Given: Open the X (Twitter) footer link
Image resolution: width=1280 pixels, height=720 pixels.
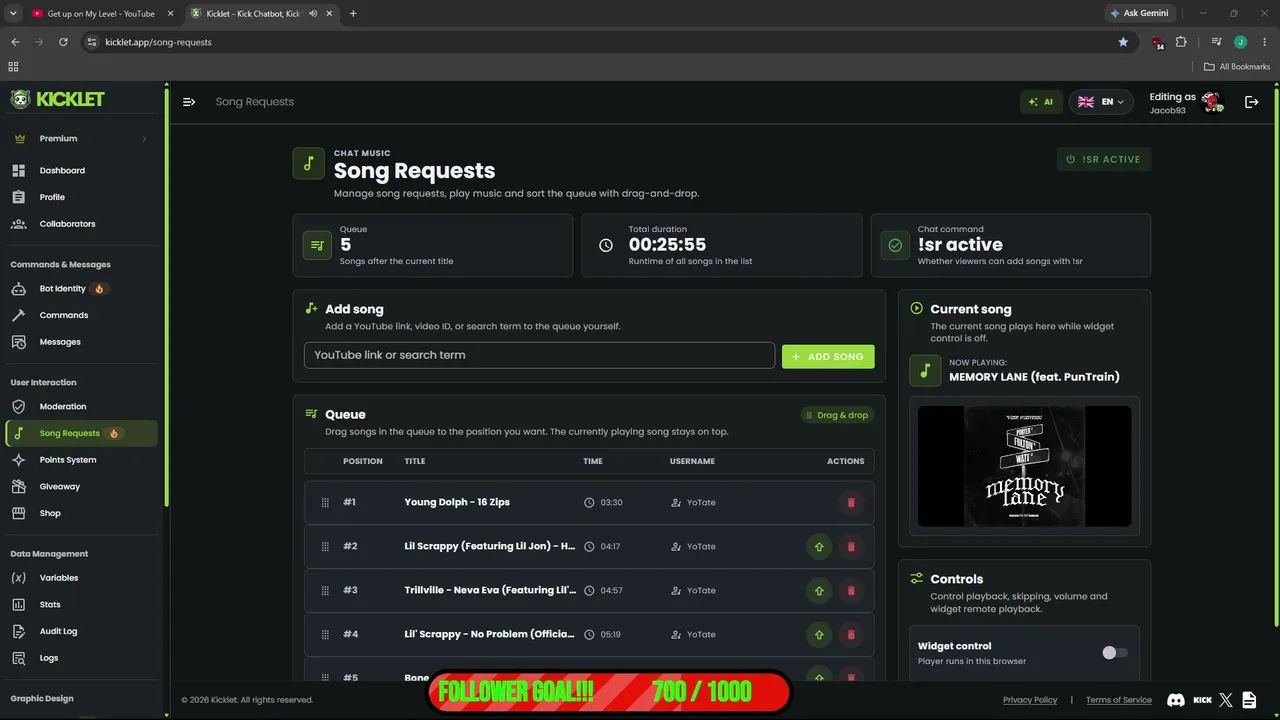Looking at the screenshot, I should 1226,700.
